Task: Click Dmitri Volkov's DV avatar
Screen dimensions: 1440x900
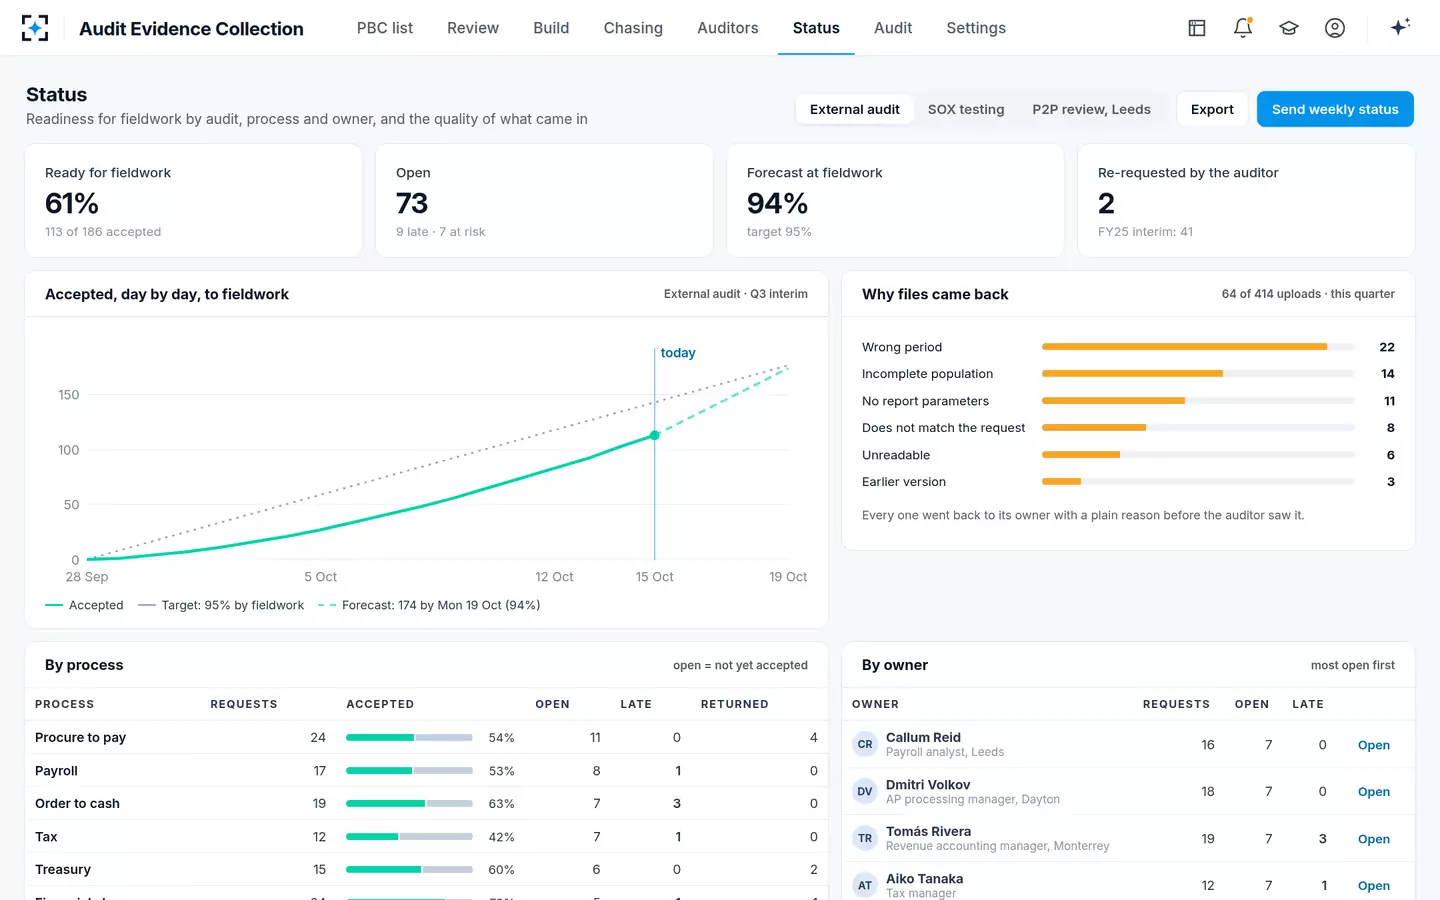Action: [x=865, y=791]
